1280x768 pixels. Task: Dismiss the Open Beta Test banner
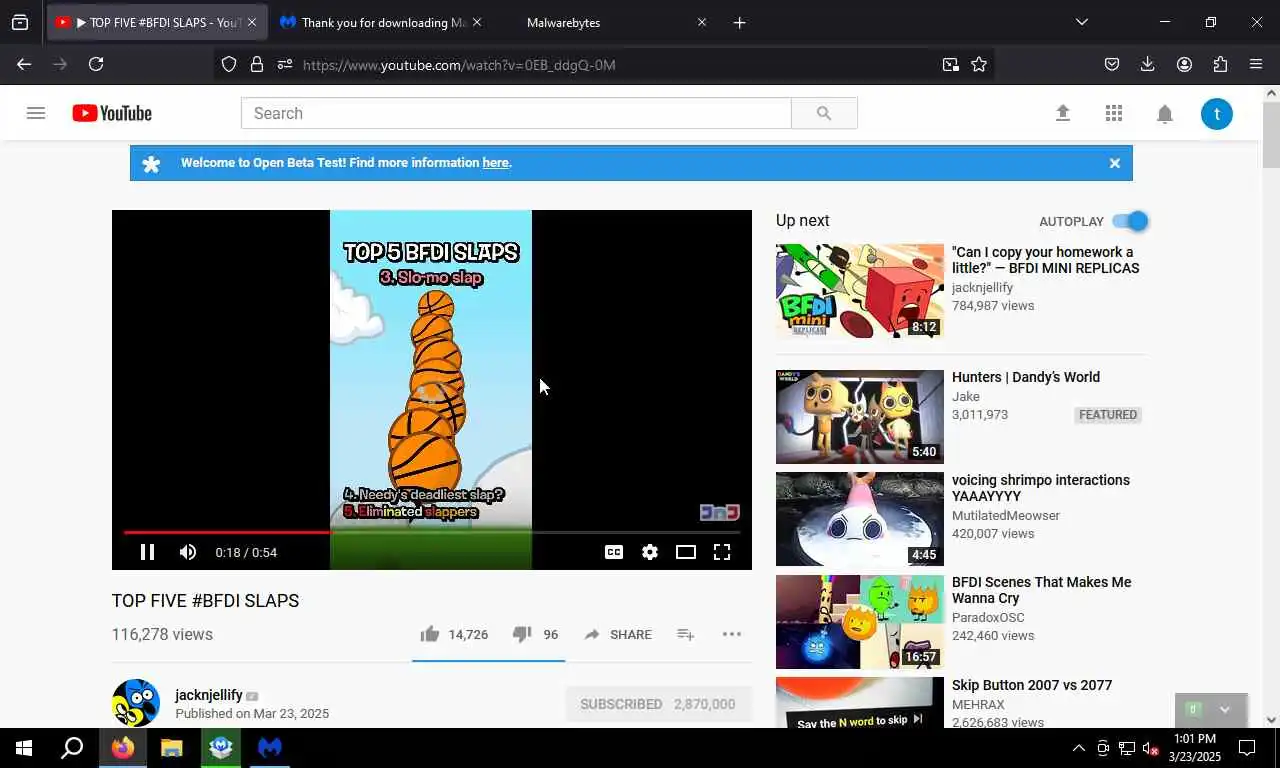(1115, 163)
